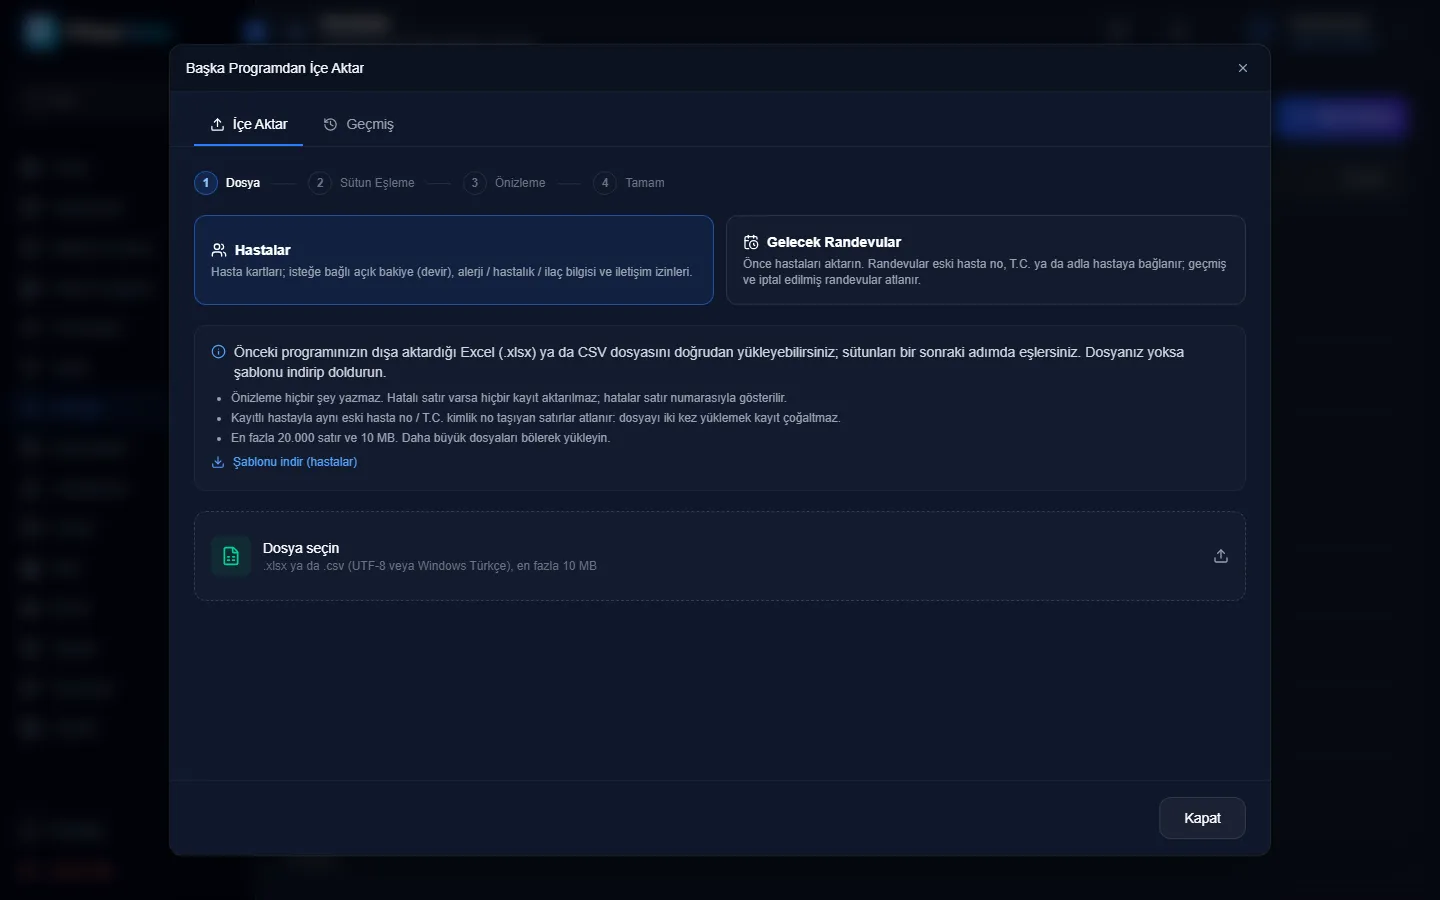Download the template via Şablonu indir (hastalar)
Screen dimensions: 1440x900
tap(284, 462)
